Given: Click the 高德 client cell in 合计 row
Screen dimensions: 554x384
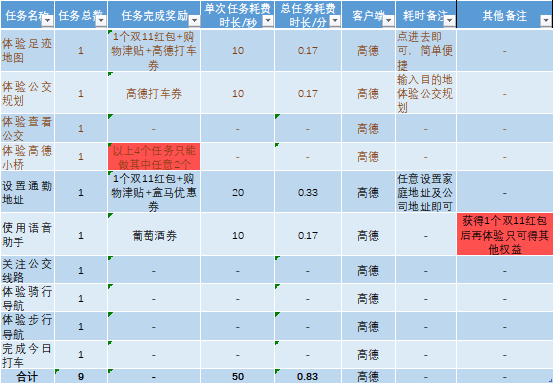Looking at the screenshot, I should pyautogui.click(x=368, y=377).
